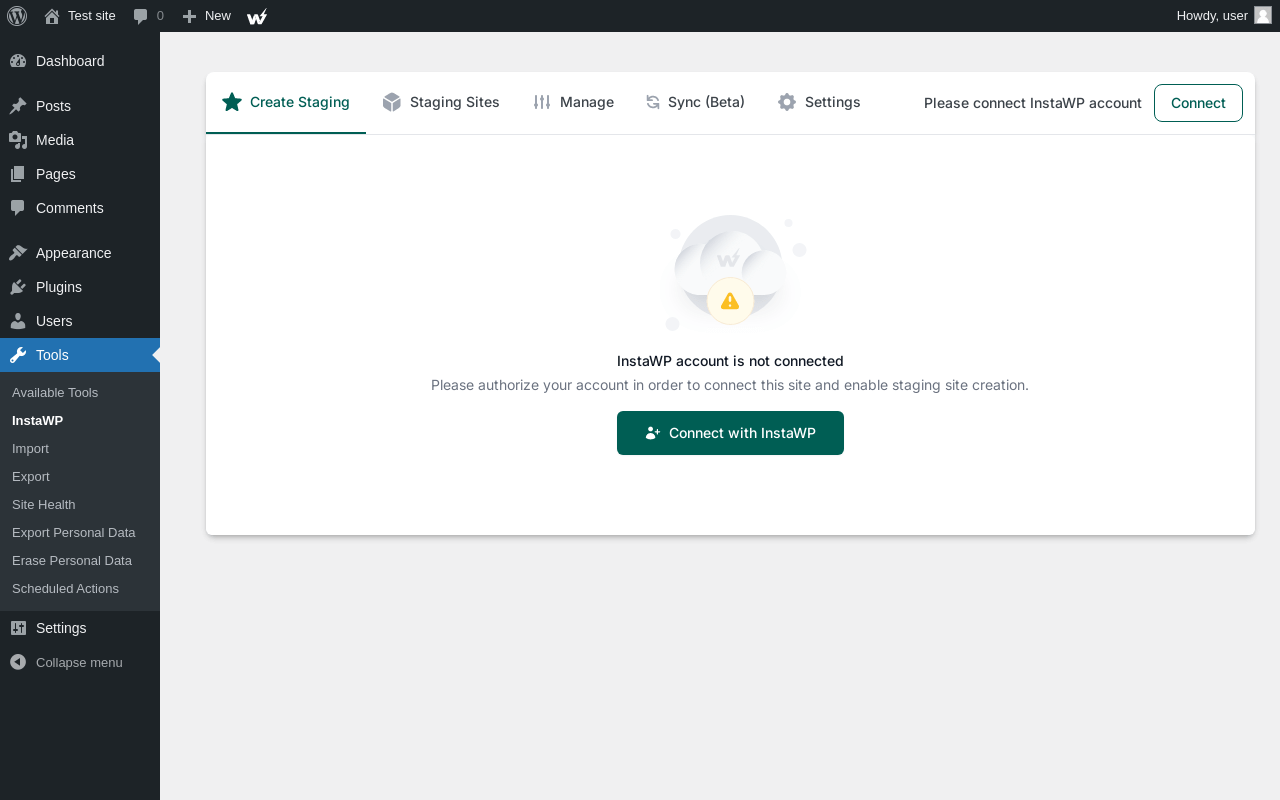Open the Sync (Beta) tab

click(x=695, y=102)
